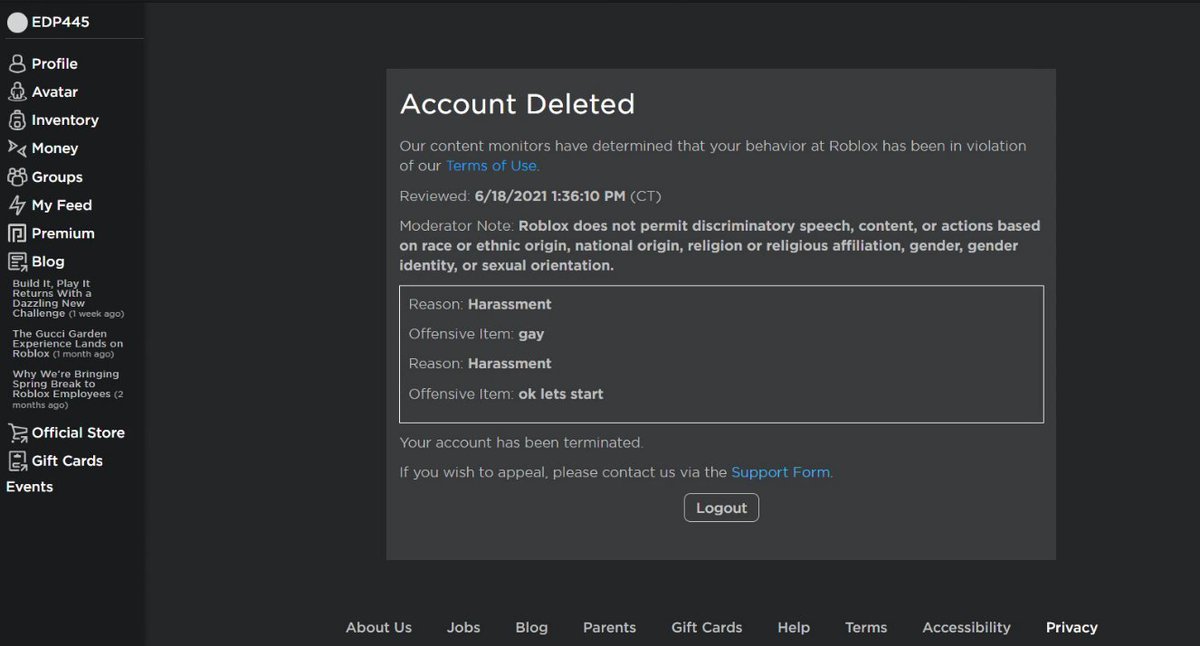Screen dimensions: 1200x646
Task: Open Inventory sidebar entry
Action: coord(65,120)
